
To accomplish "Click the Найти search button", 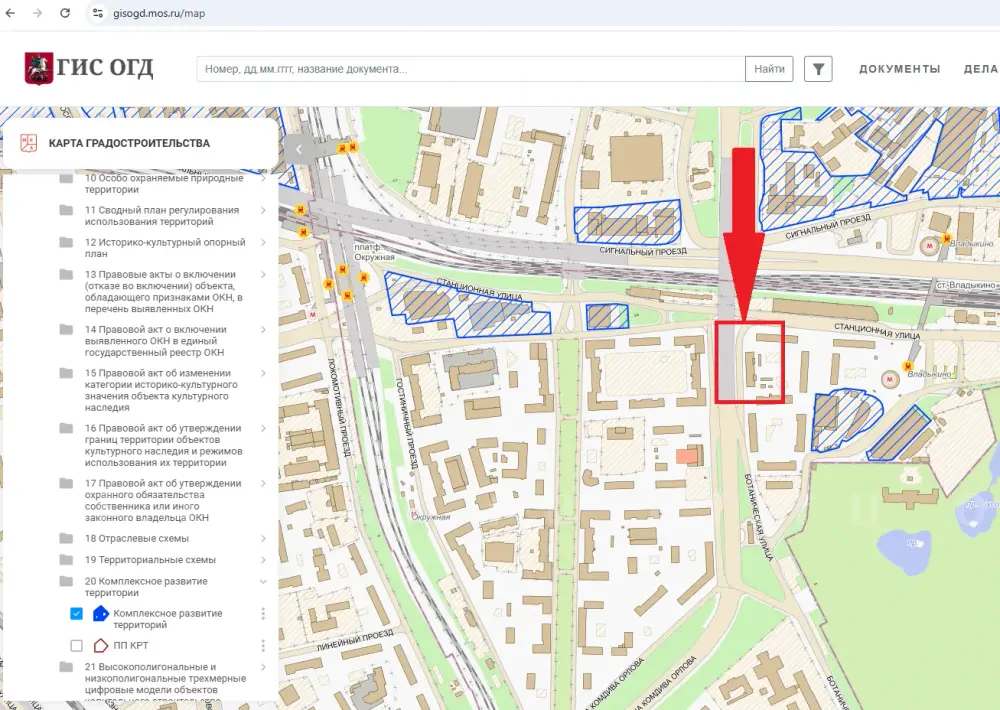I will (769, 69).
